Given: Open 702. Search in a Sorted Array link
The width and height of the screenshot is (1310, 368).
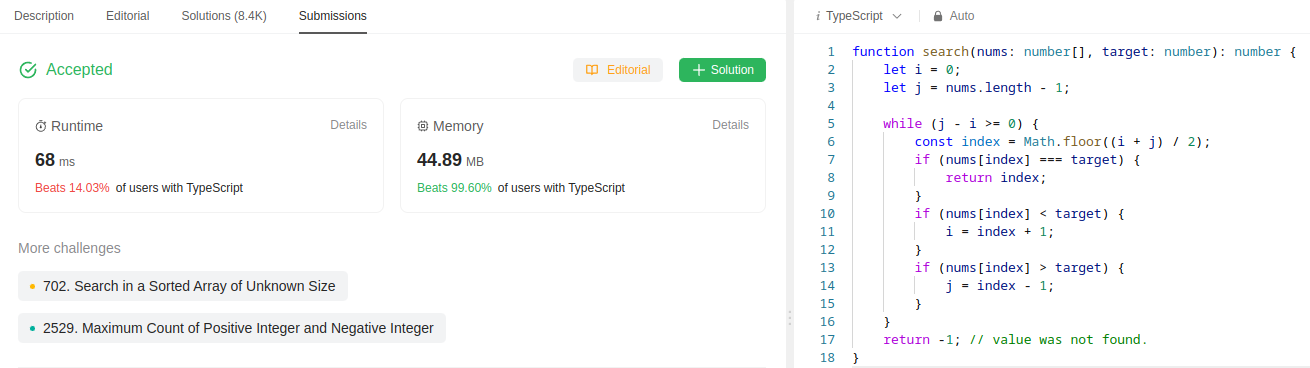Looking at the screenshot, I should coord(183,286).
